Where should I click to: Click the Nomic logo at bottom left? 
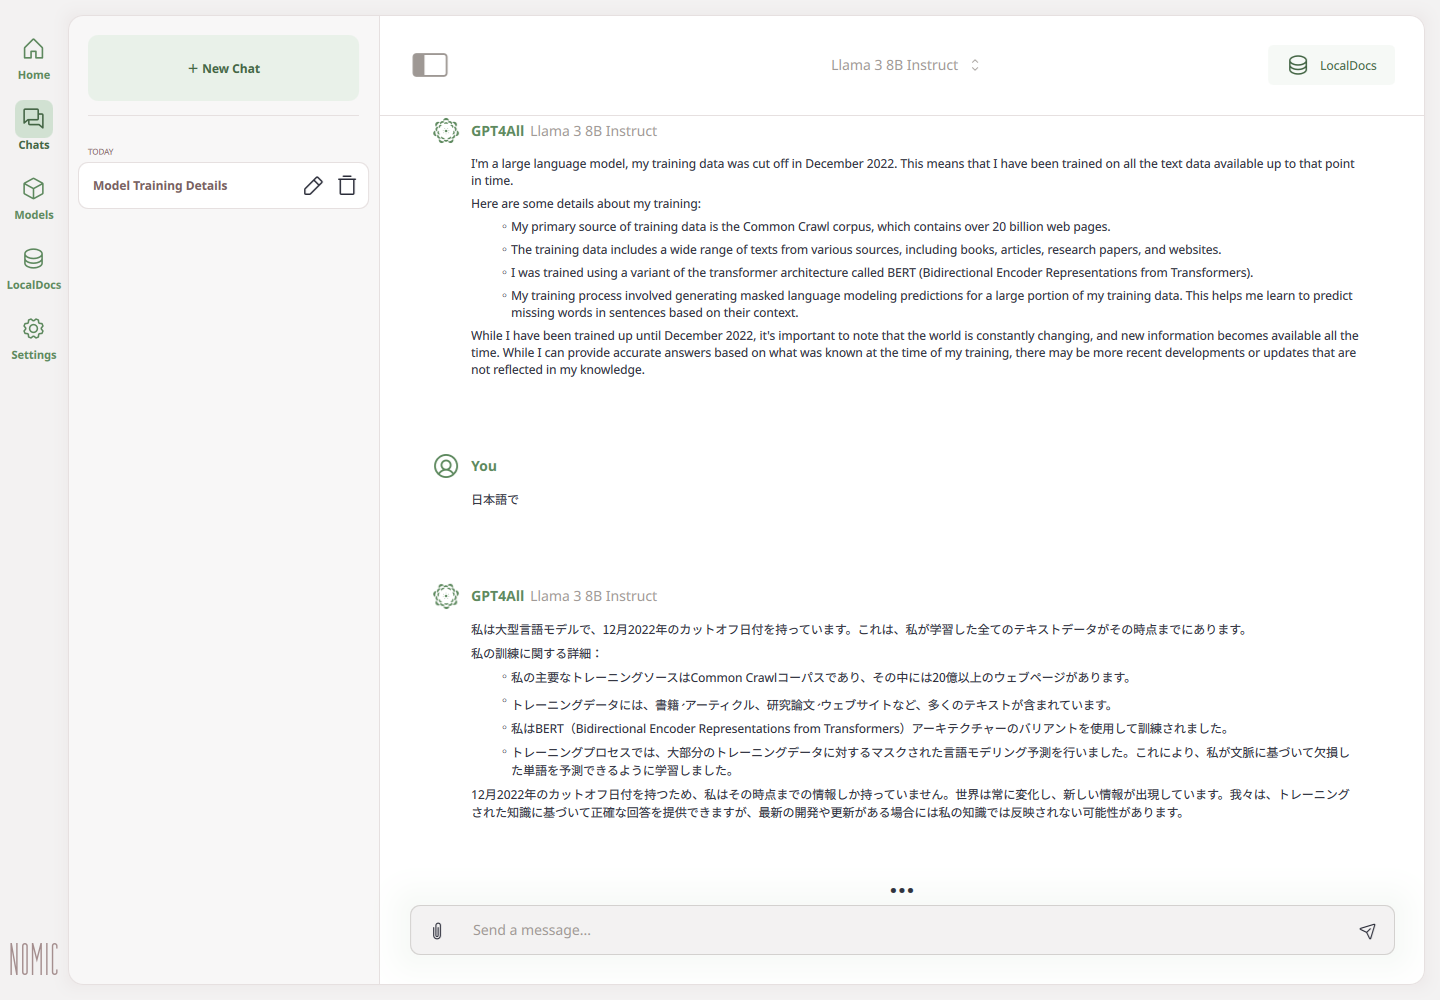click(34, 959)
